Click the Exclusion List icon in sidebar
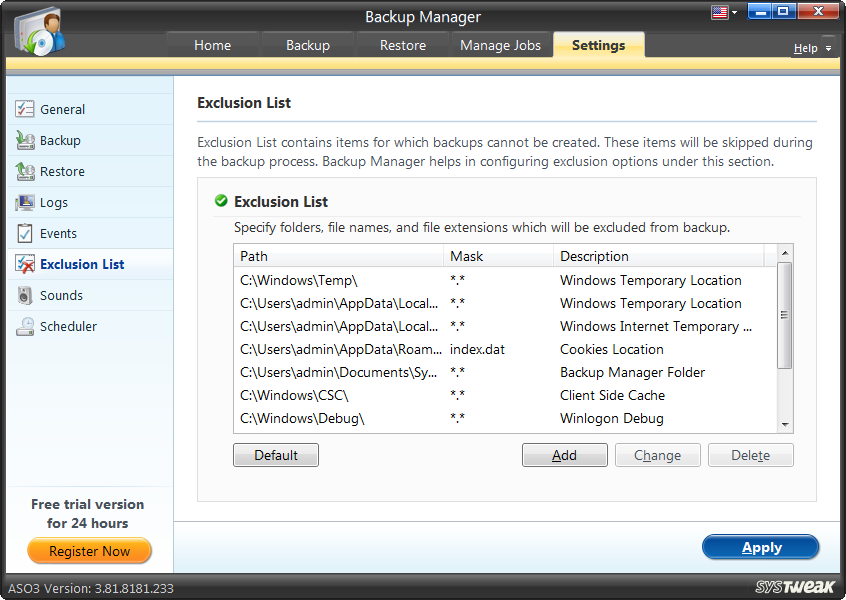This screenshot has height=600, width=846. (24, 264)
